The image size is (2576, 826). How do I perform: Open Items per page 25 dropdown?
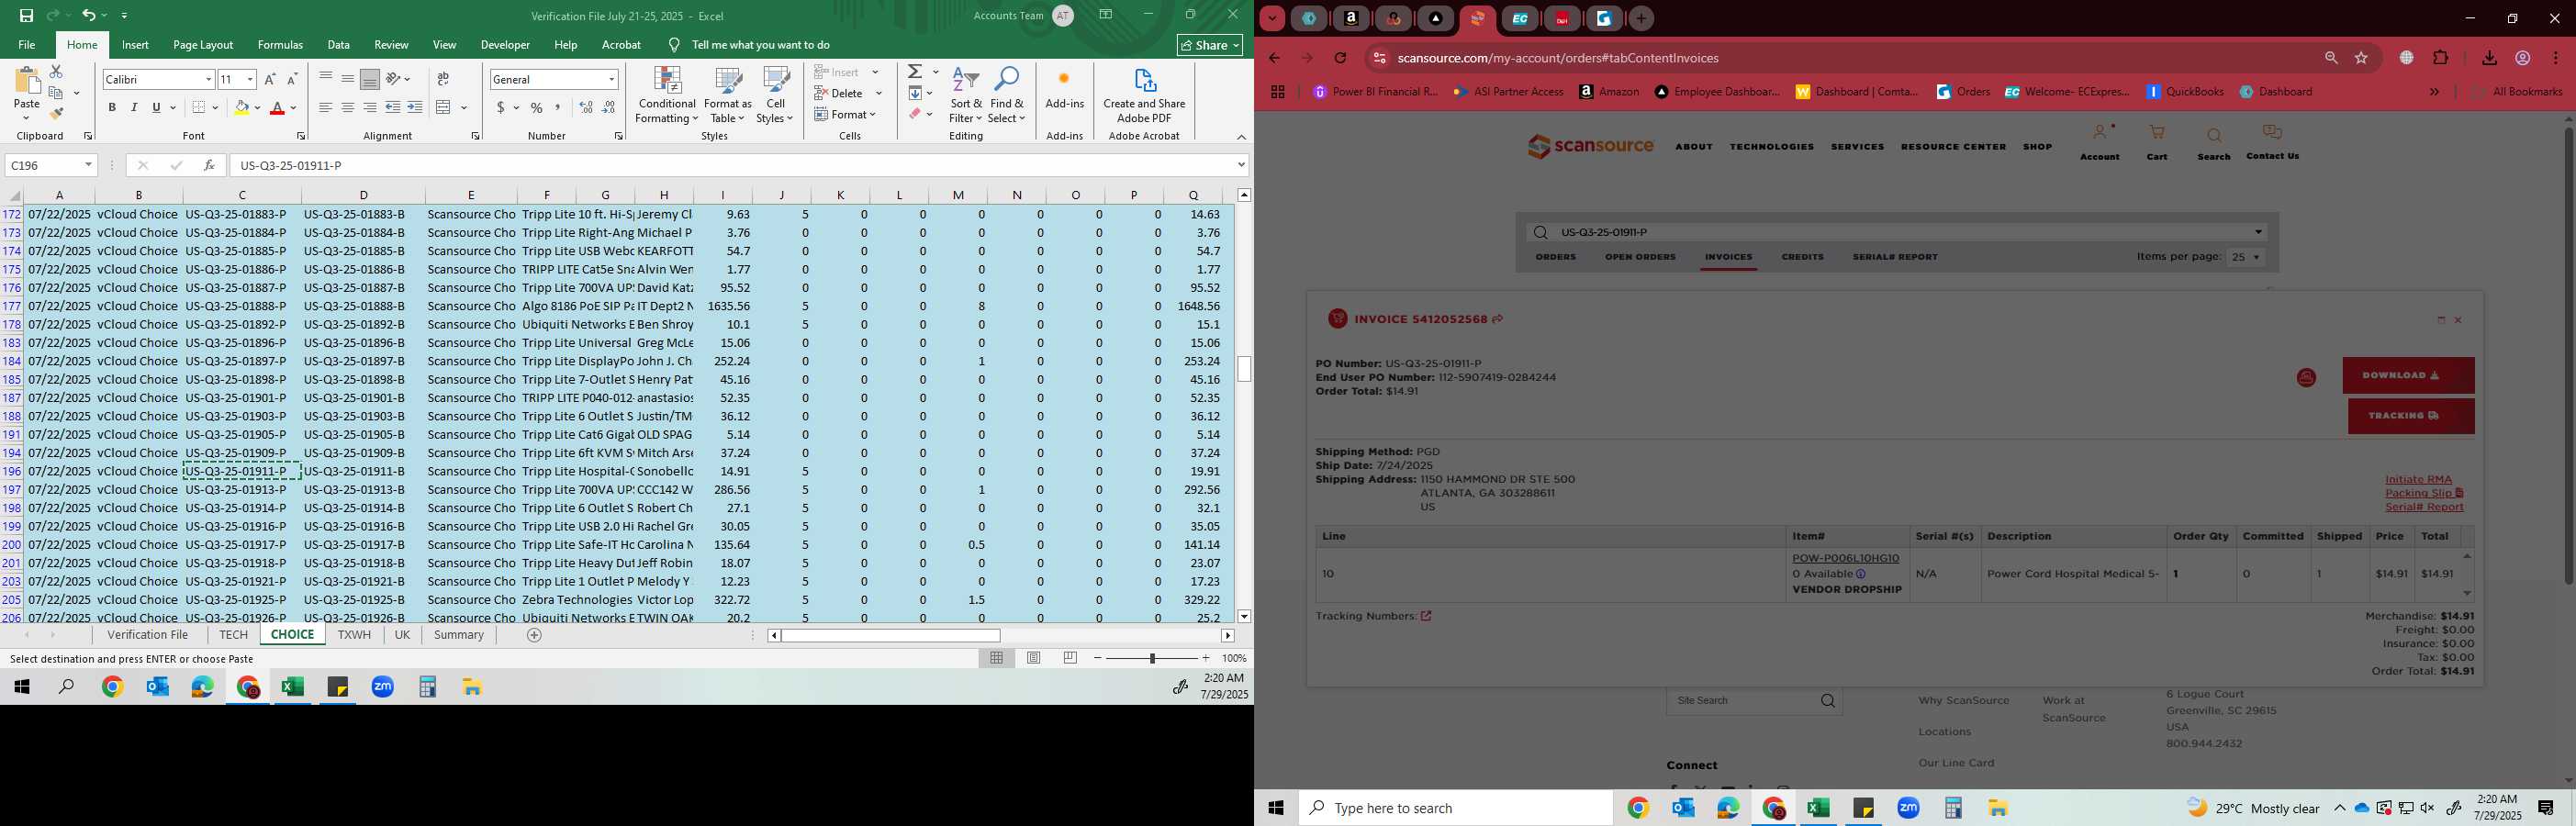click(2245, 257)
